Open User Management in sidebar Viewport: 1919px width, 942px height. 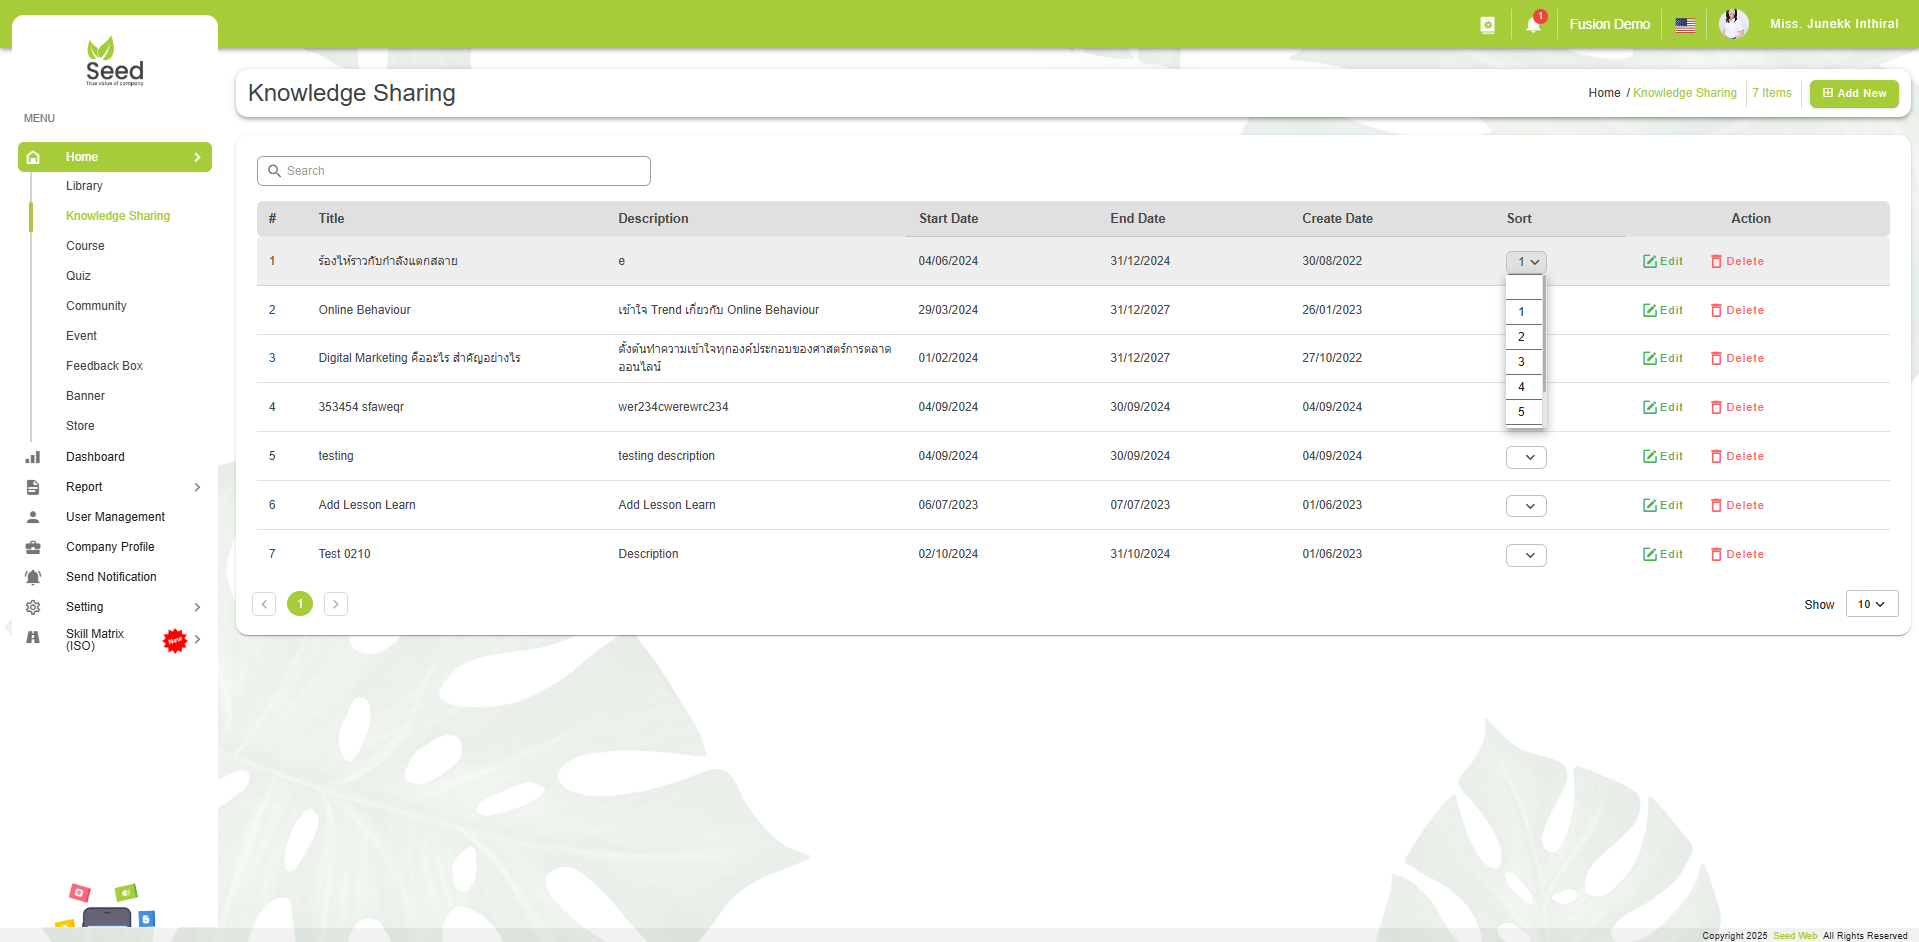pos(115,517)
